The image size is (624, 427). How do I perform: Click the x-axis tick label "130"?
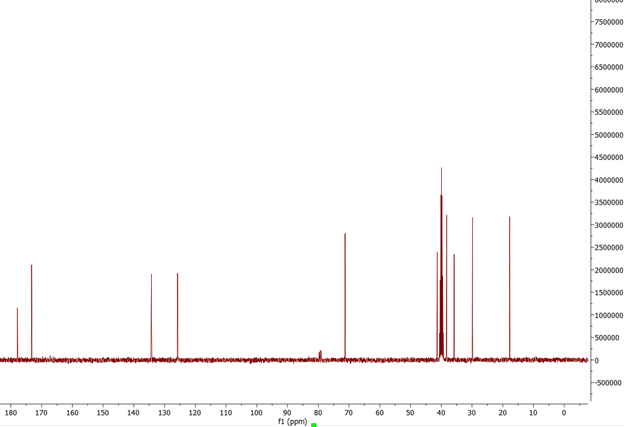click(164, 413)
